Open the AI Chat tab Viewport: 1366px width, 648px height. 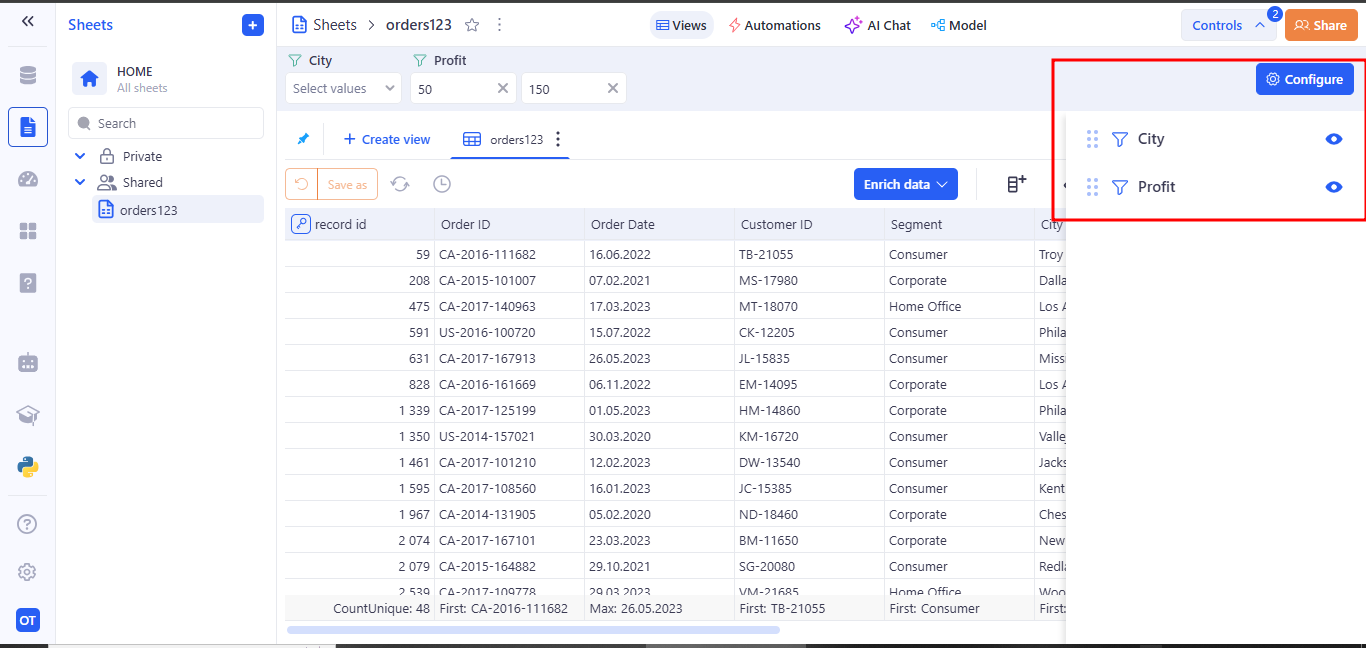[878, 25]
